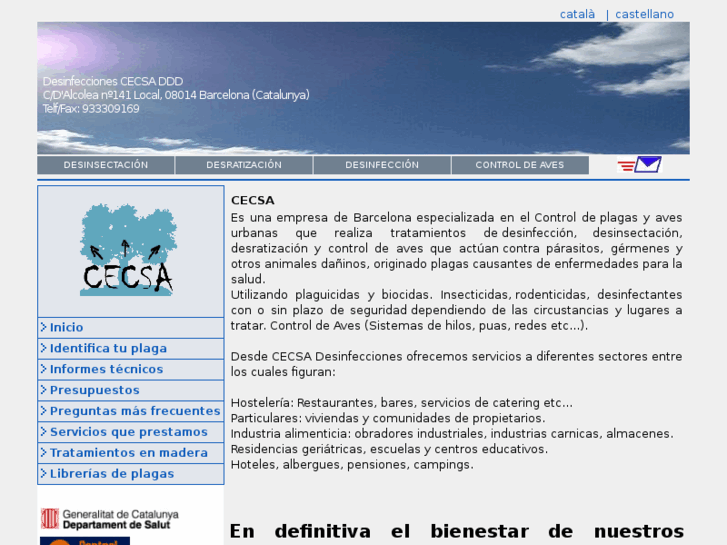Open Librerías de plagas page

pos(112,474)
